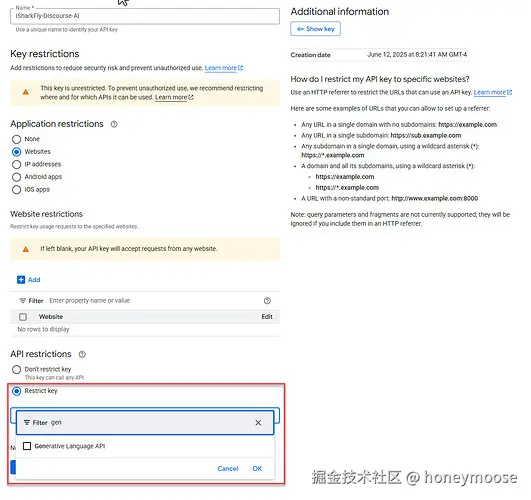The image size is (531, 500).
Task: Select the None application restriction
Action: click(x=16, y=139)
